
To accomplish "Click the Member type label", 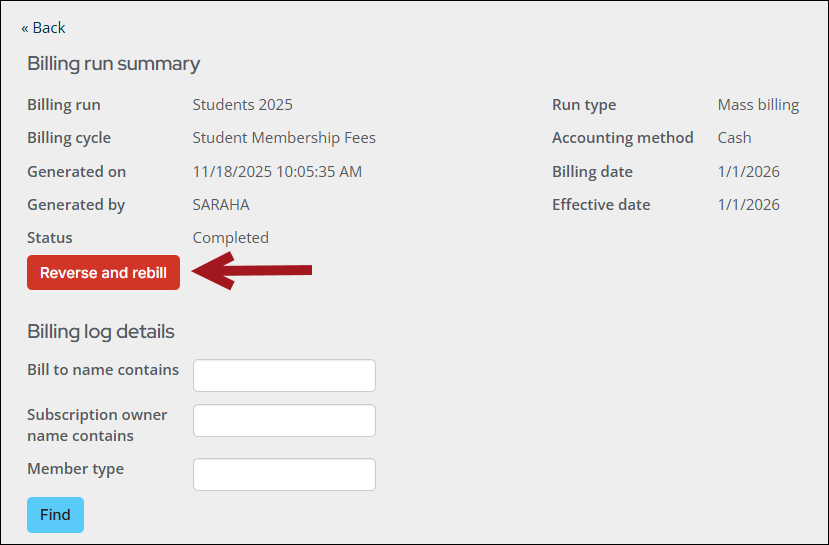I will 75,469.
